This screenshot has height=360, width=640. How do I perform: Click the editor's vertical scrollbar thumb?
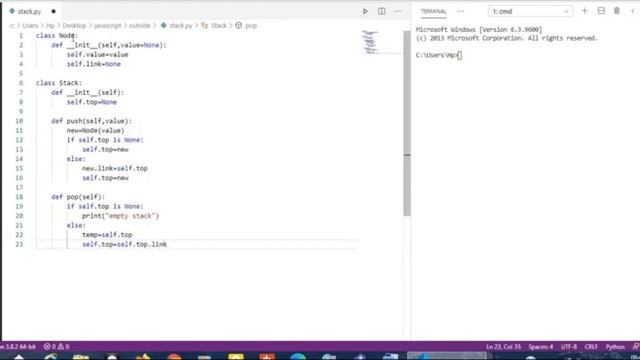coord(407,122)
